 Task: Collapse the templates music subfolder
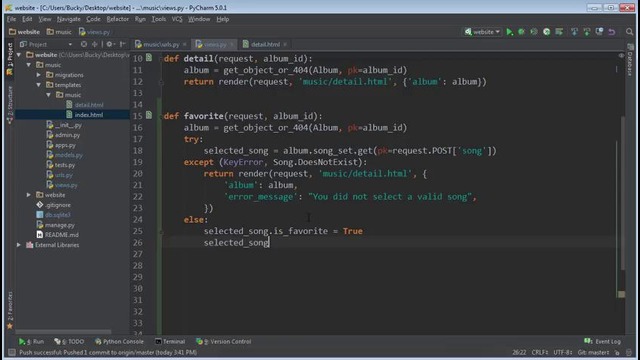[49, 95]
